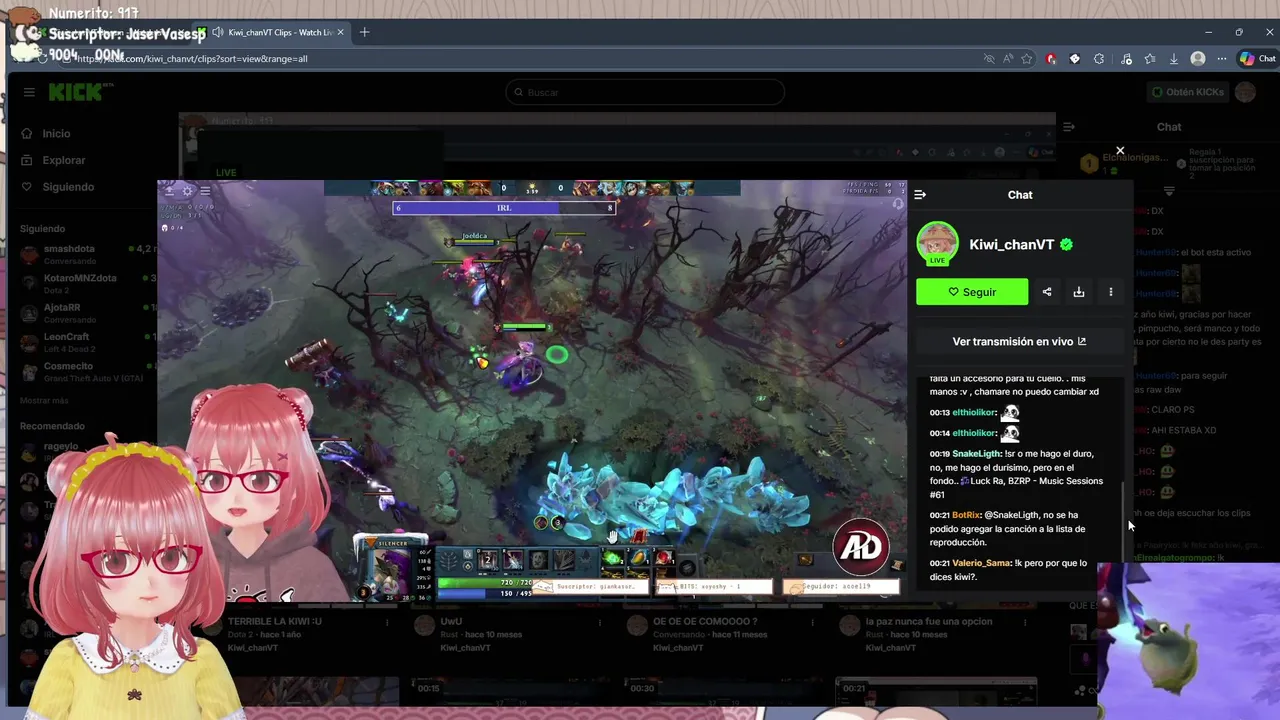Image resolution: width=1280 pixels, height=720 pixels.
Task: Open the media control music icon
Action: (x=1126, y=59)
